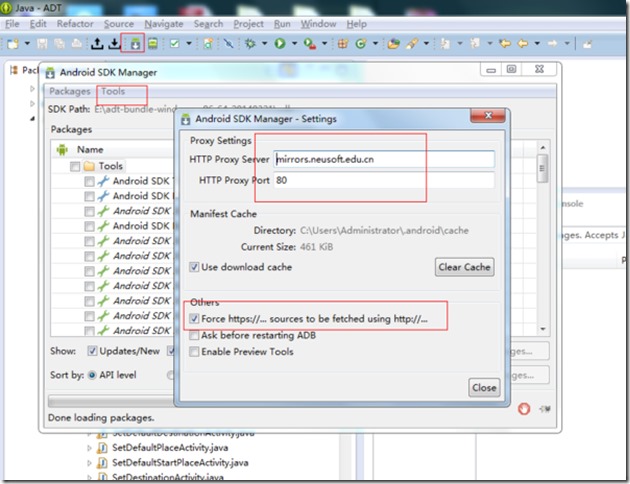The width and height of the screenshot is (630, 484).
Task: Click the Forward navigation arrow icon
Action: pyautogui.click(x=552, y=43)
